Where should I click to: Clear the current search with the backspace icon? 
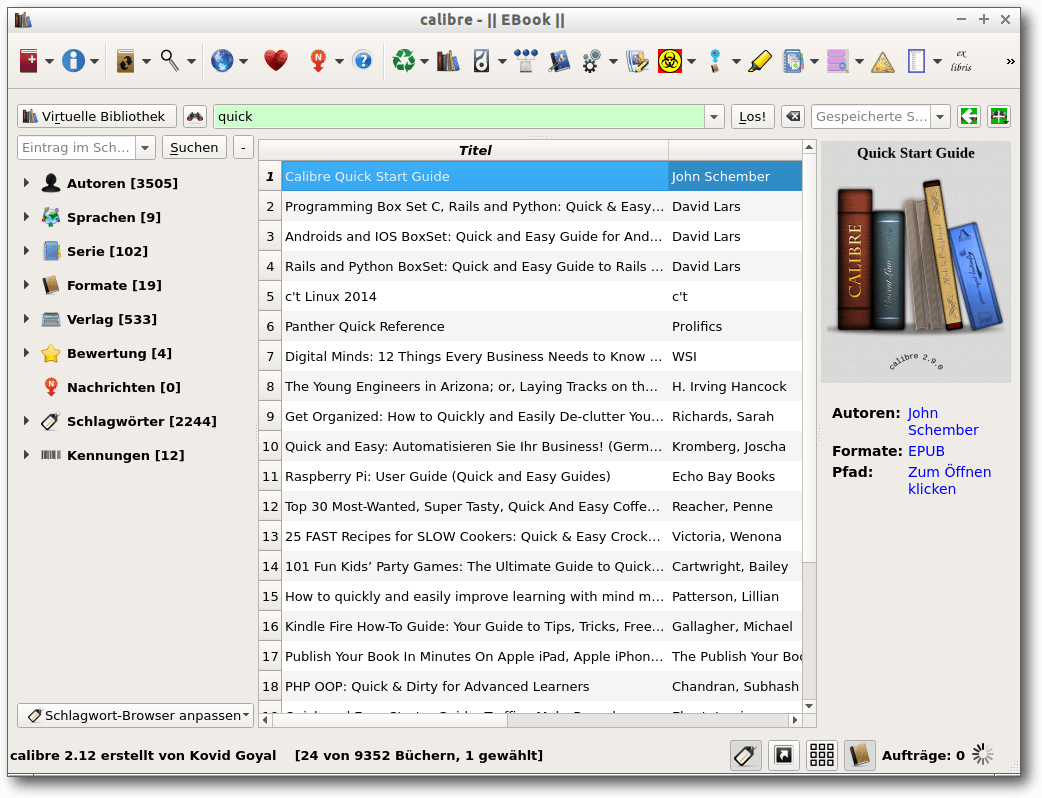(793, 116)
